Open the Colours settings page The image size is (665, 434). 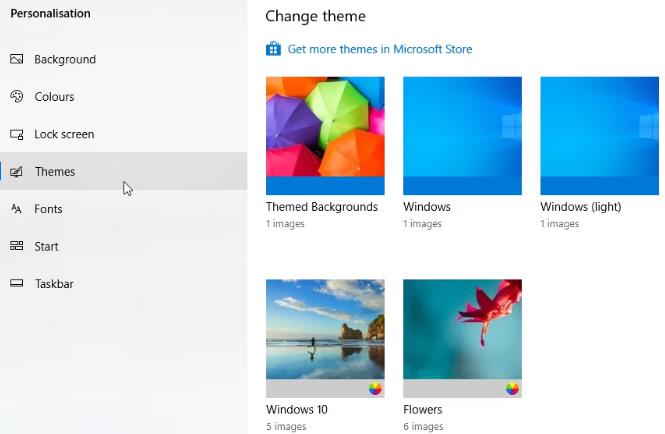(123, 96)
